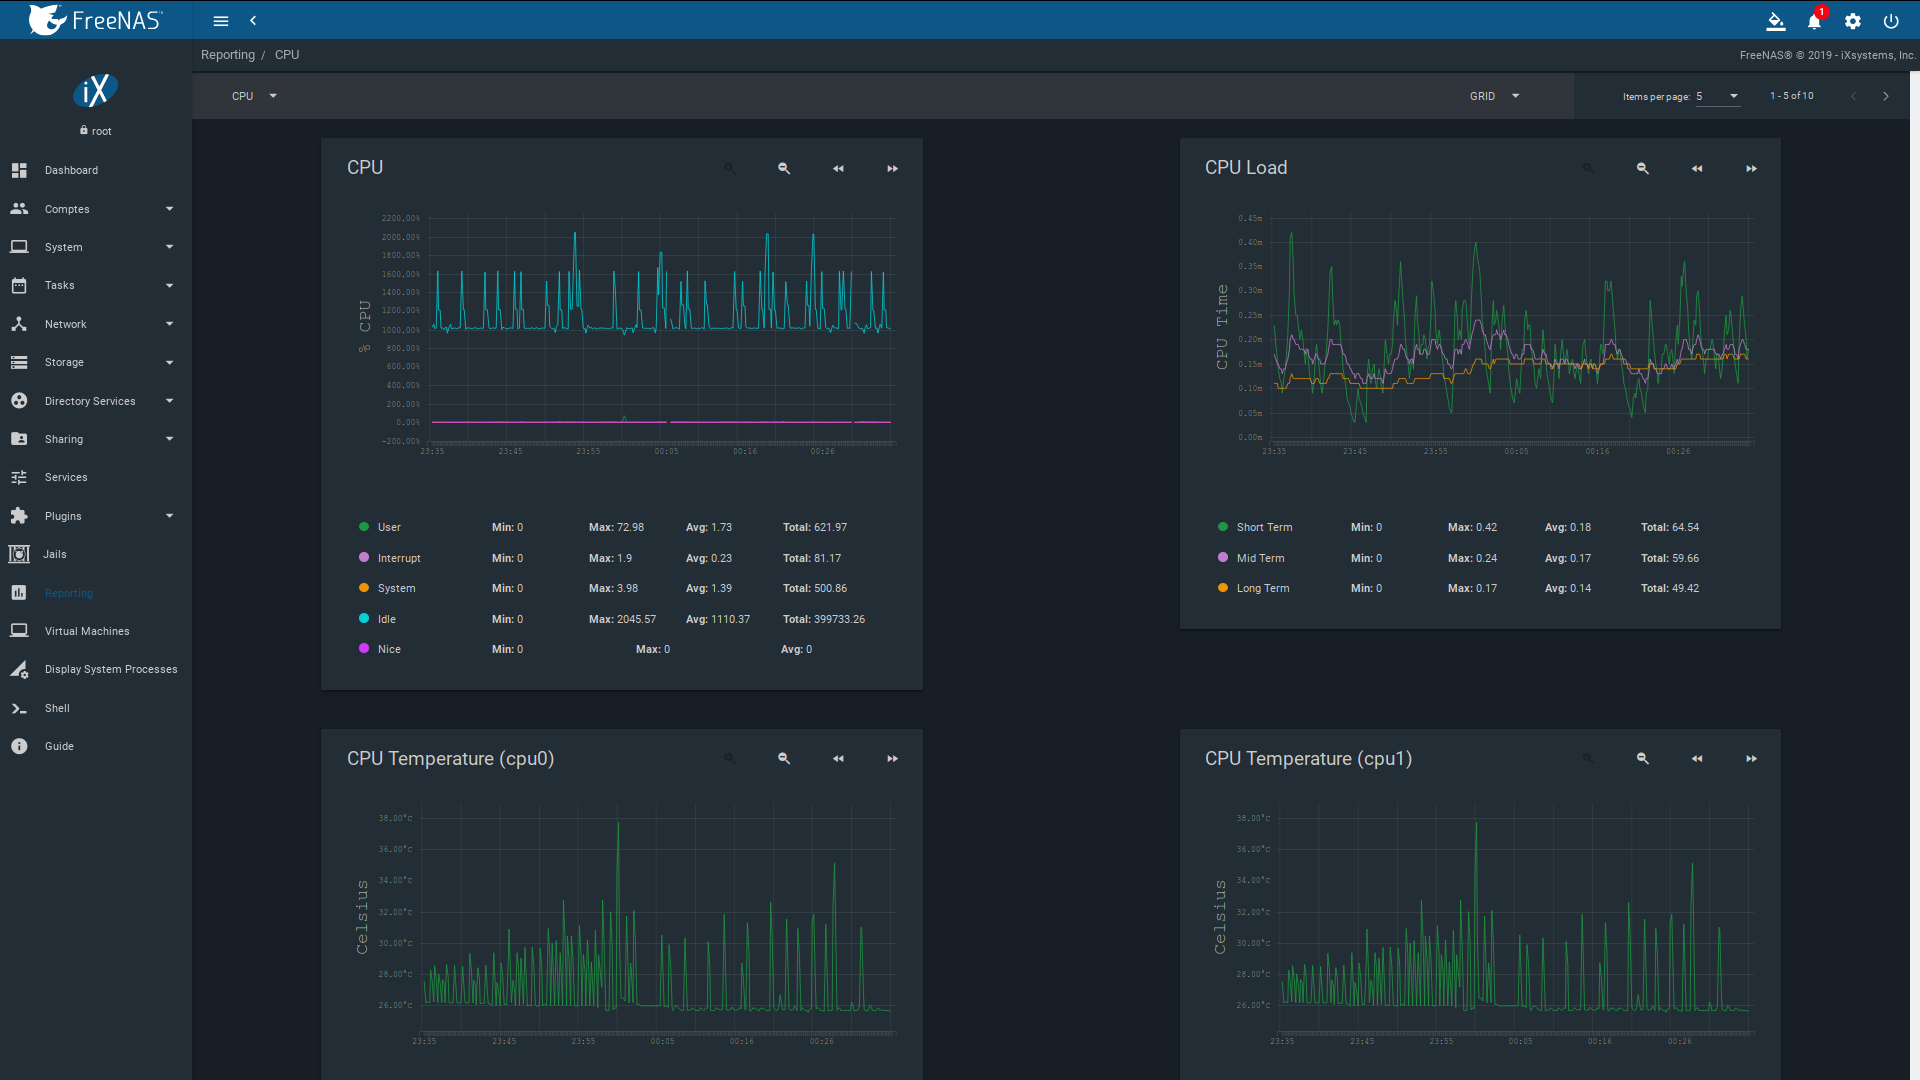Viewport: 1920px width, 1080px height.
Task: Step forward on CPU graph timeline
Action: (892, 169)
